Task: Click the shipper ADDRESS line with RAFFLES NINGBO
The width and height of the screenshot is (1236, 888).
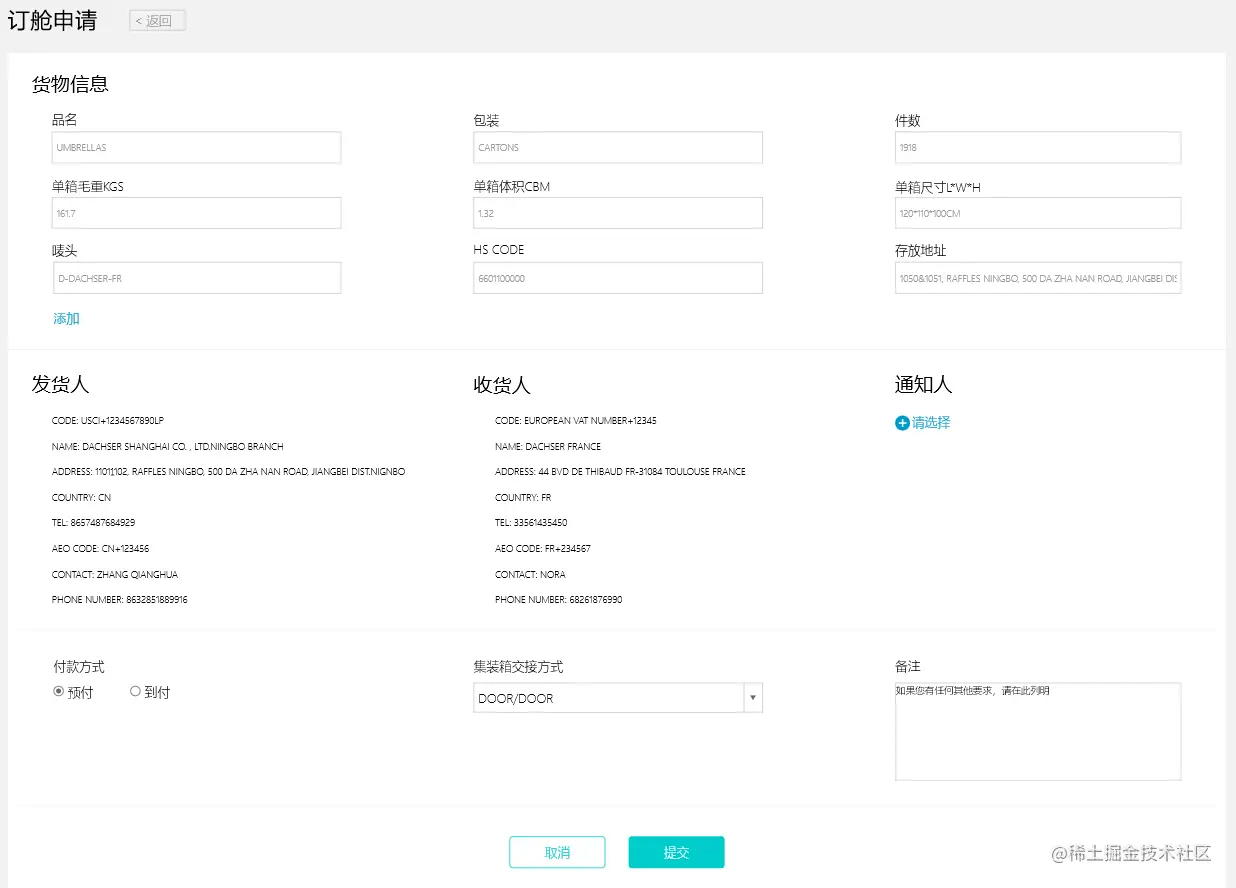Action: click(228, 472)
